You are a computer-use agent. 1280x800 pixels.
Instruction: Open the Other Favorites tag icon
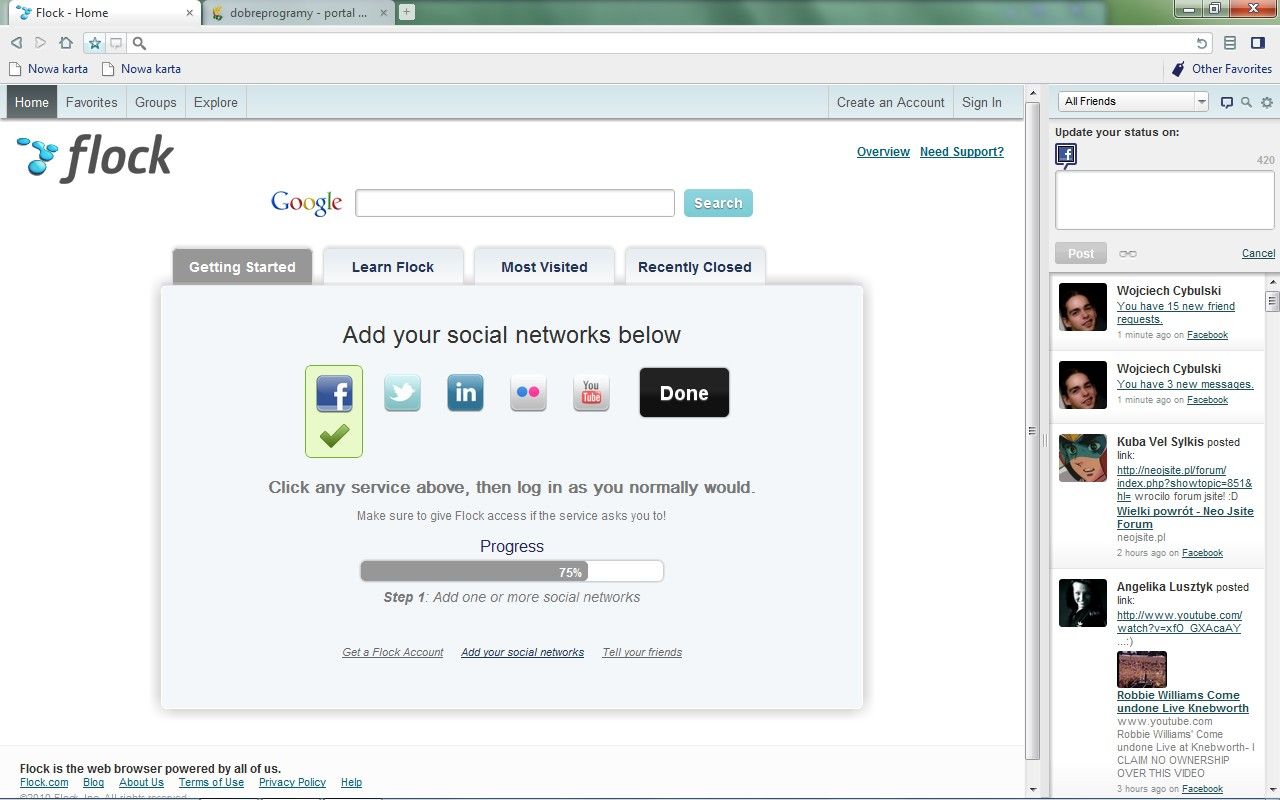1179,69
